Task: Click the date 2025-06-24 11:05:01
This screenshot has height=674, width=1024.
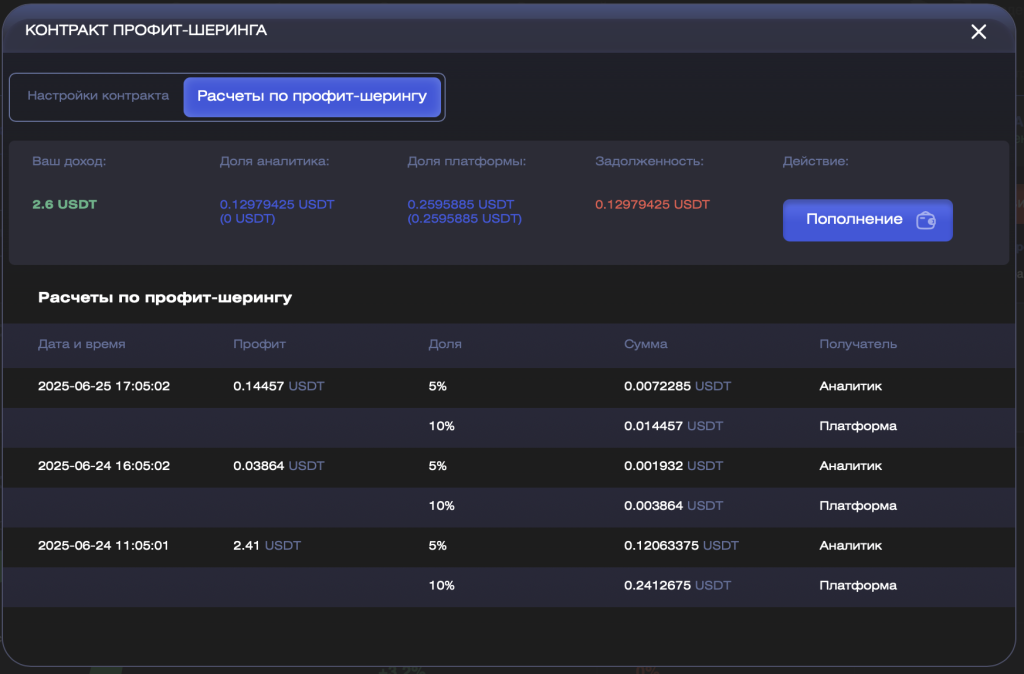Action: click(103, 545)
